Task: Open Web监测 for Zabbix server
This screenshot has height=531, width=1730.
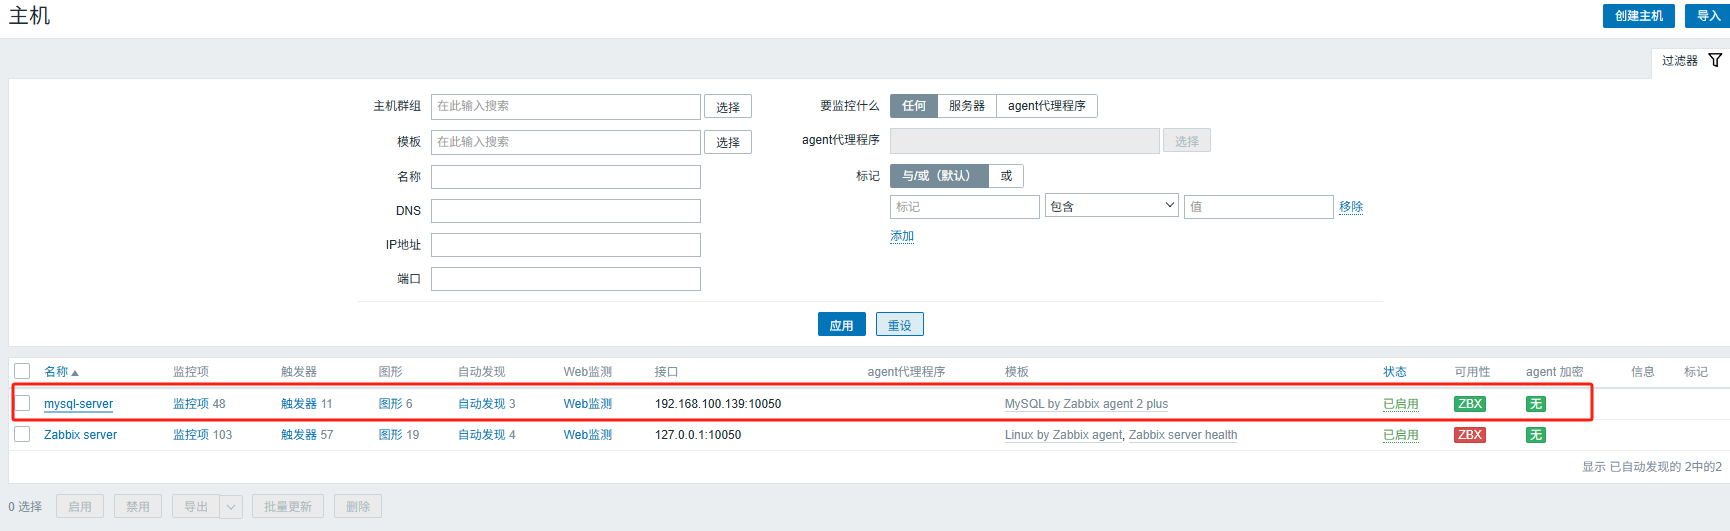Action: (587, 435)
